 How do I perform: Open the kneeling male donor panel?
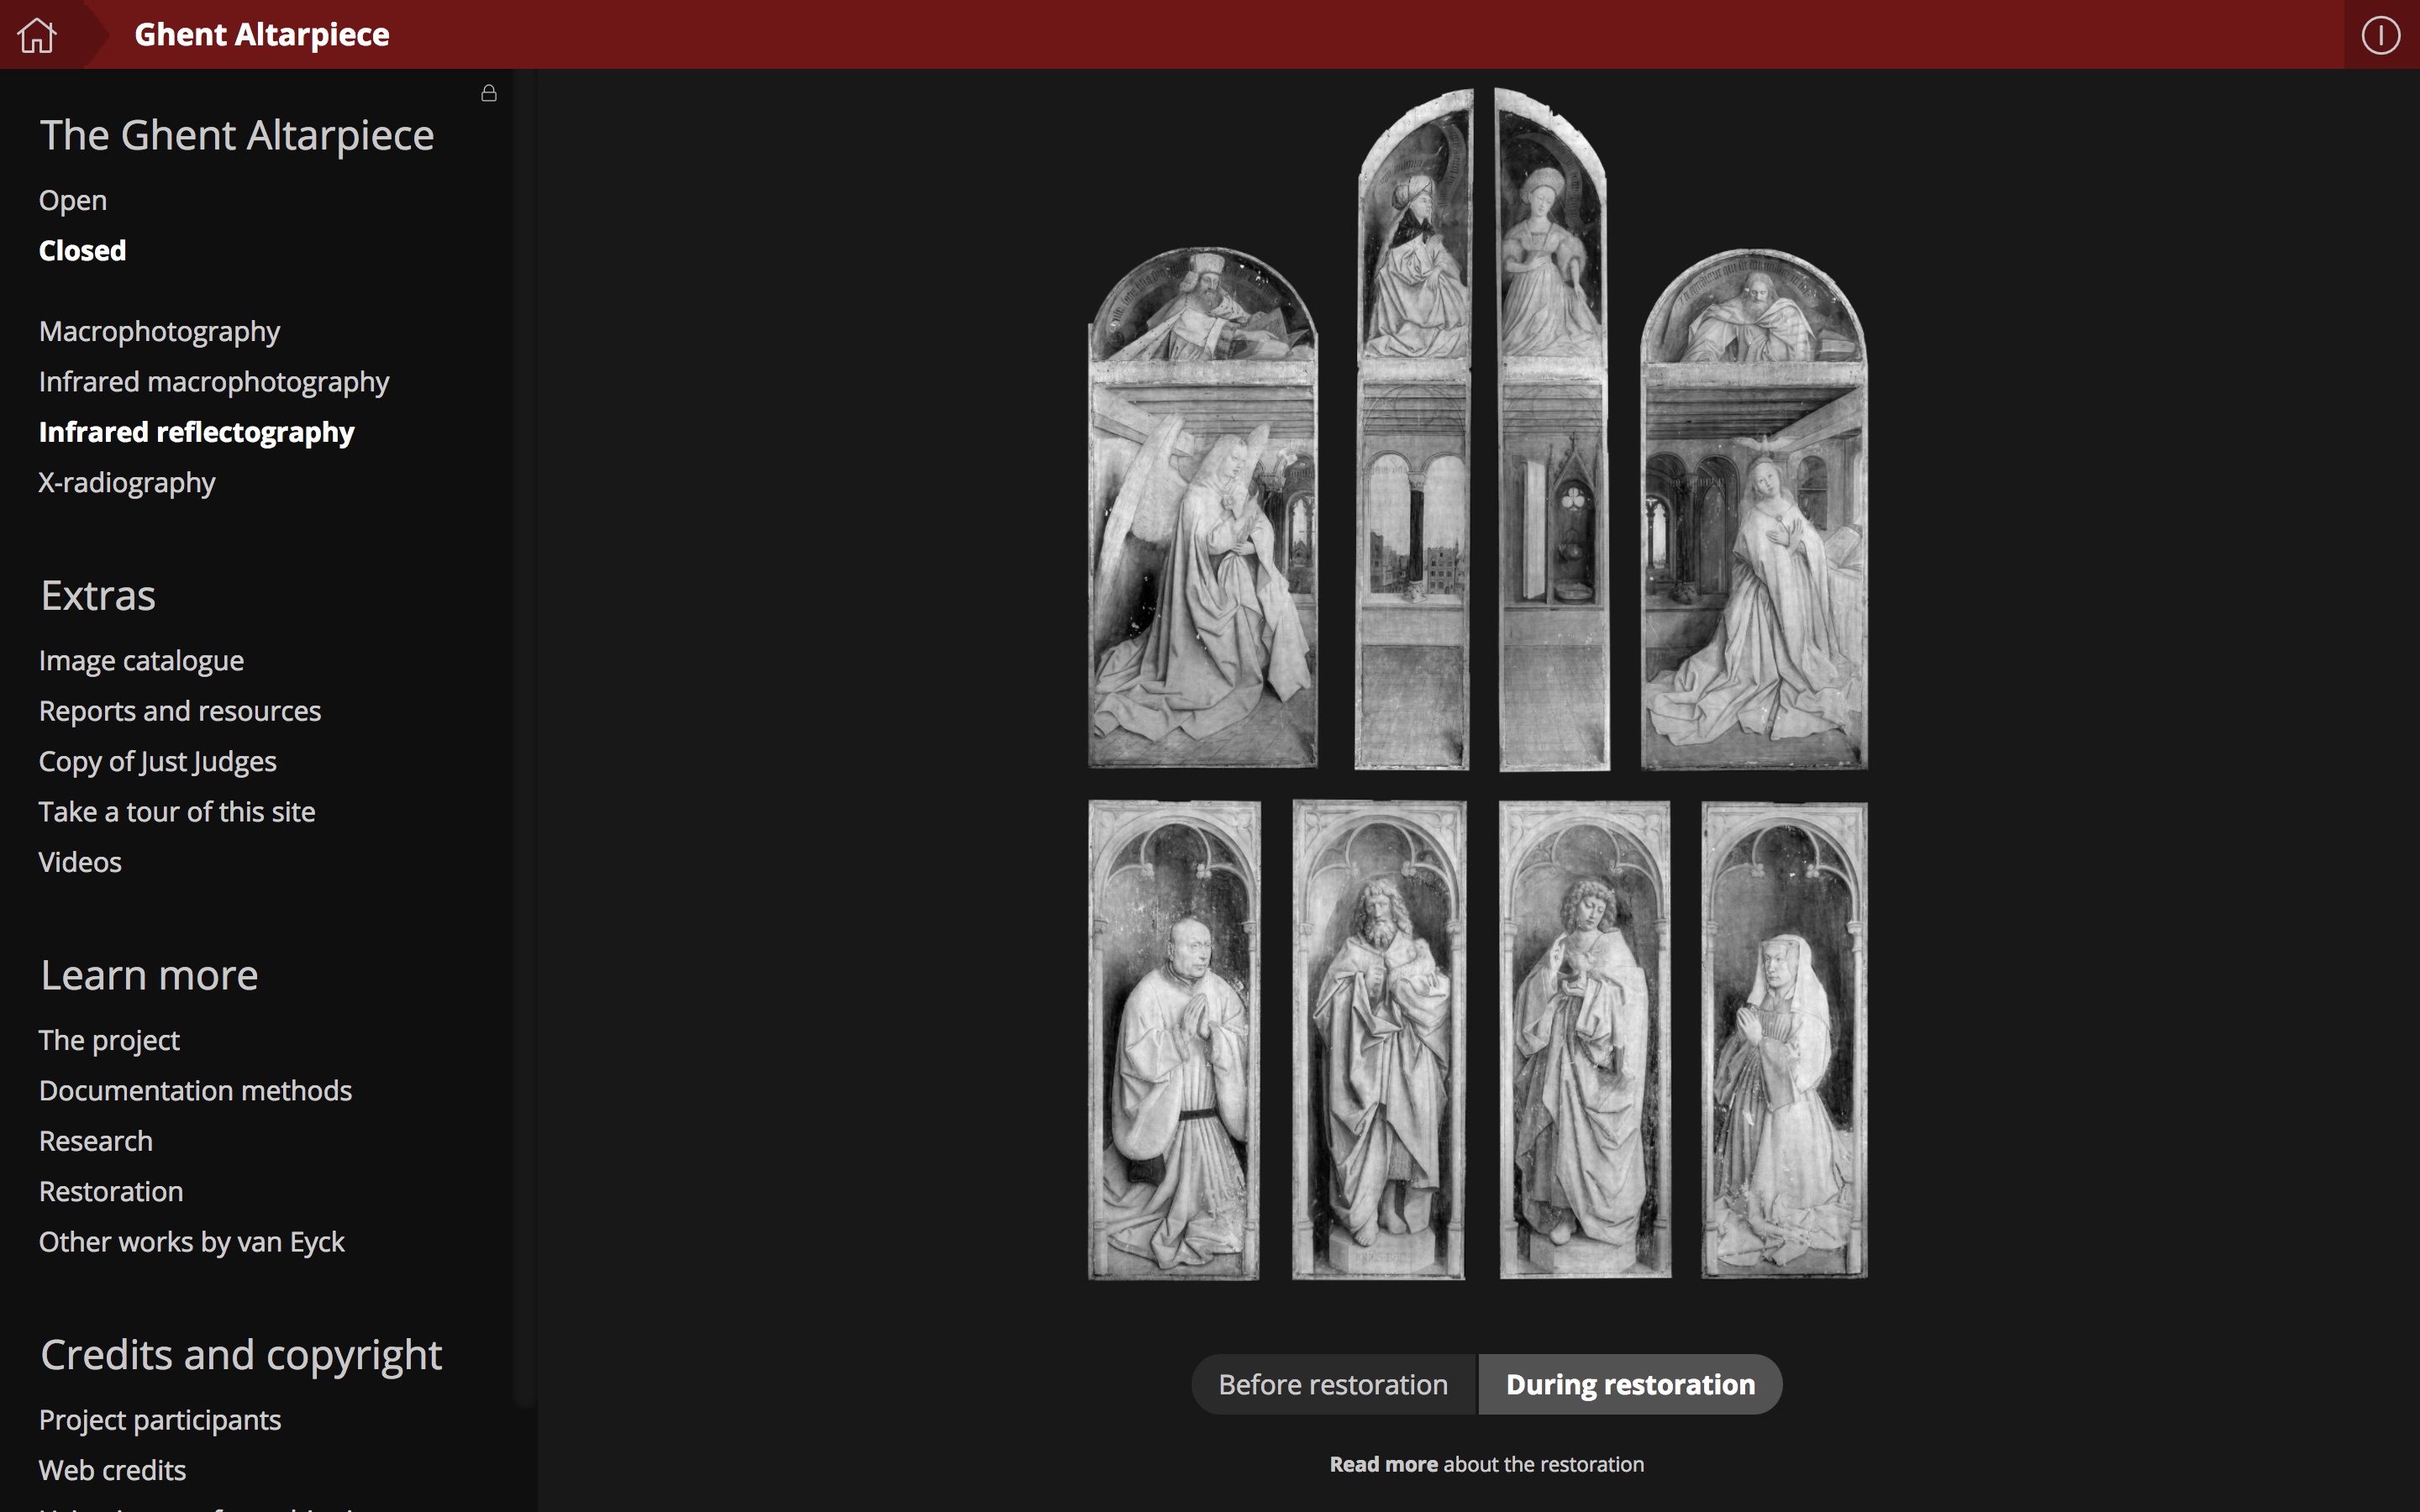(x=1174, y=1040)
